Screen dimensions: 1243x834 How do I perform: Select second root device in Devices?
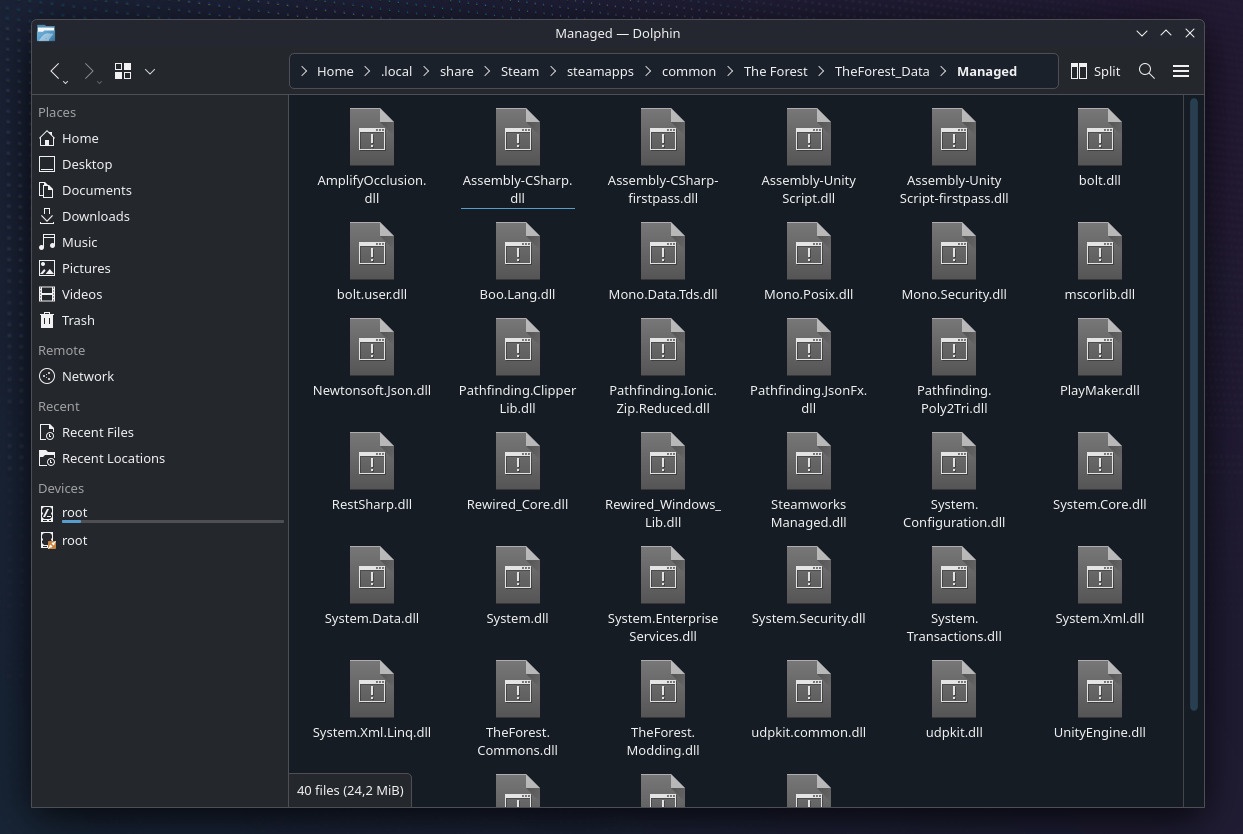click(160, 540)
